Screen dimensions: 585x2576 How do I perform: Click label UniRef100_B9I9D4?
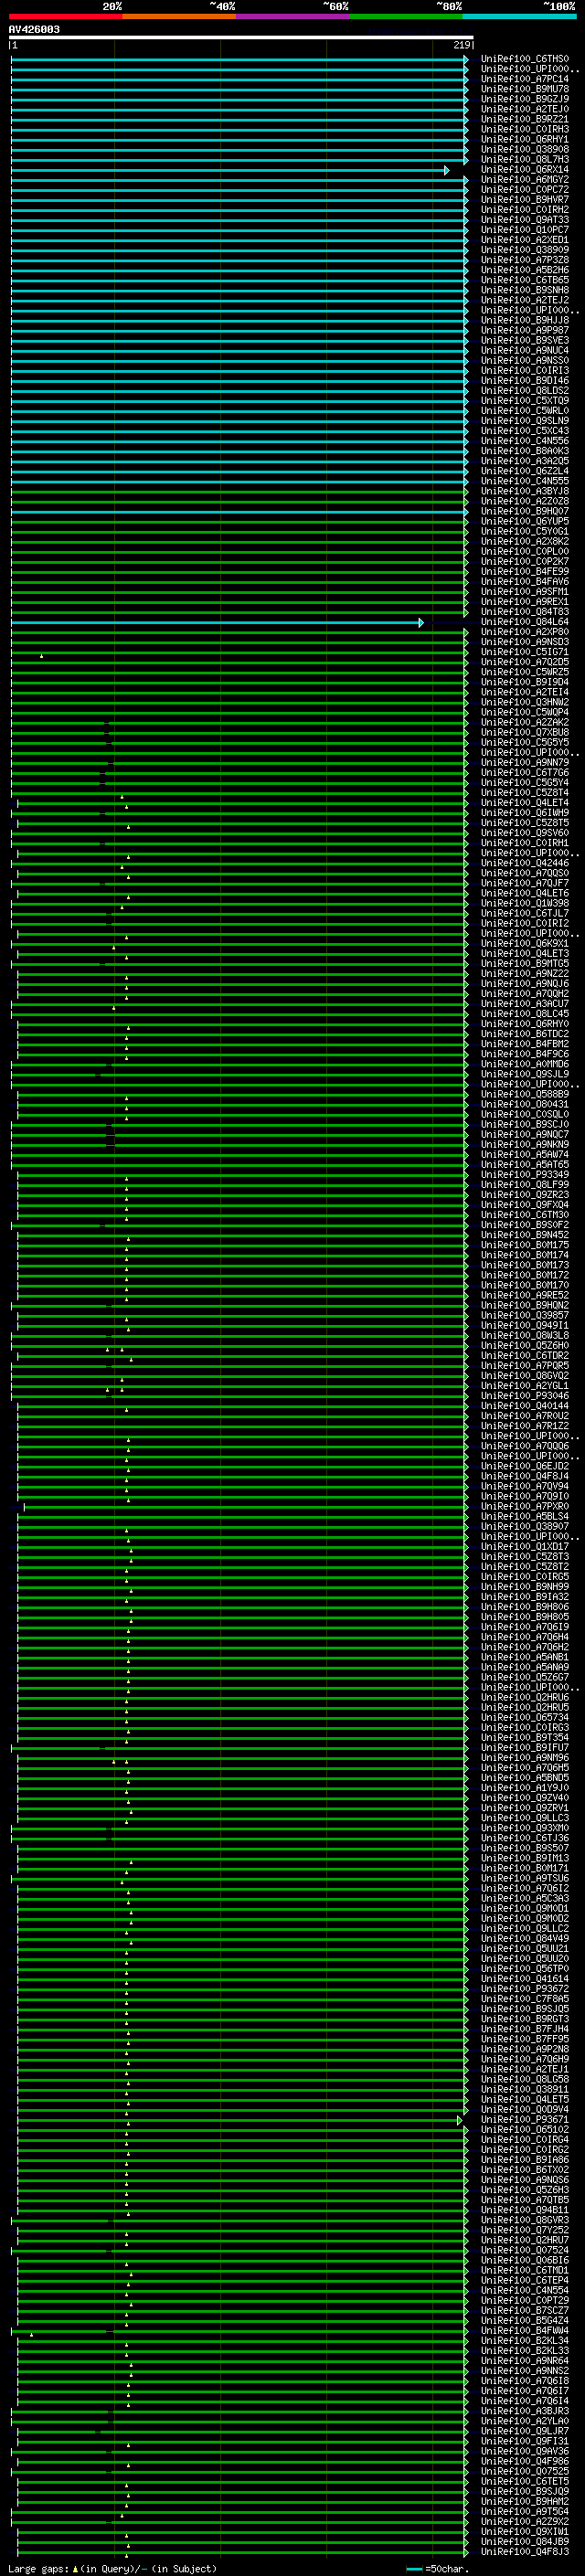pyautogui.click(x=525, y=681)
